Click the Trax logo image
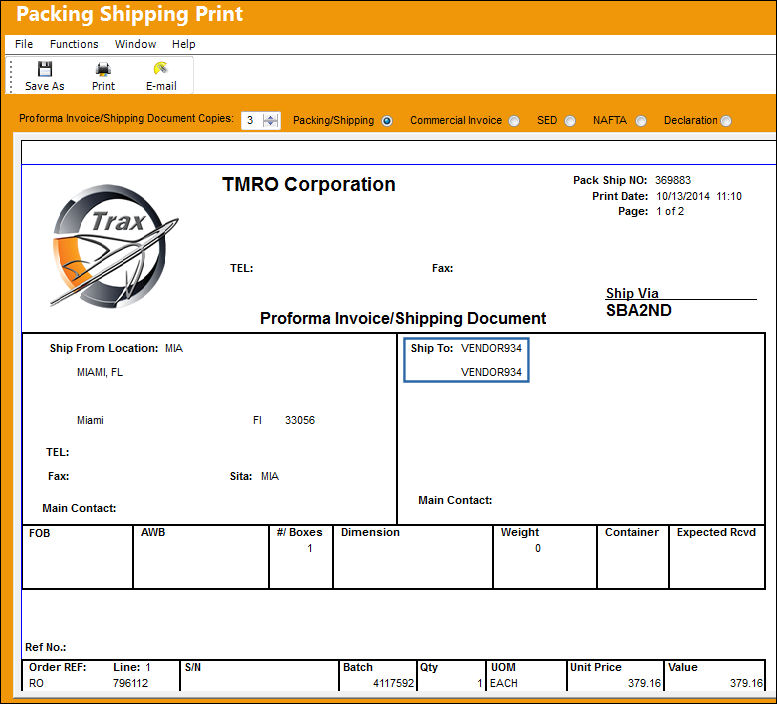777x704 pixels. [x=113, y=246]
